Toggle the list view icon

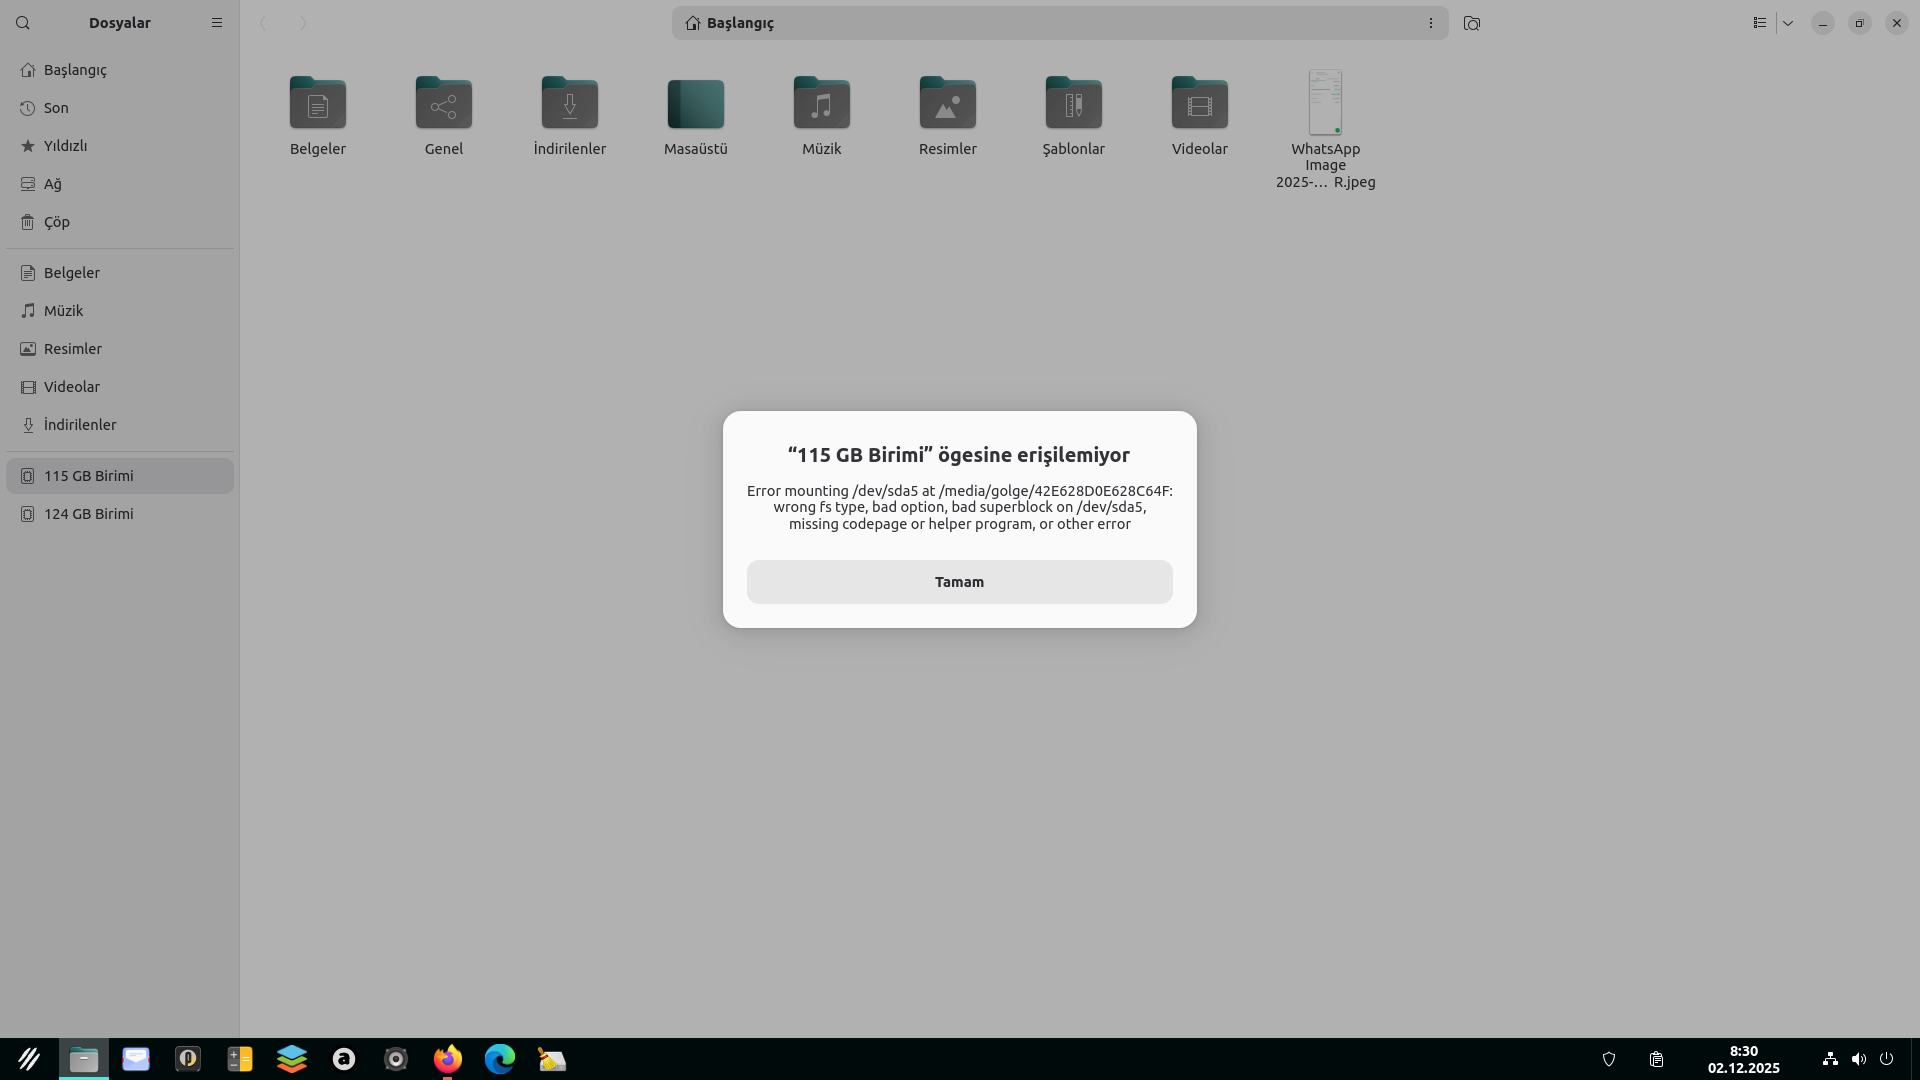[1759, 23]
